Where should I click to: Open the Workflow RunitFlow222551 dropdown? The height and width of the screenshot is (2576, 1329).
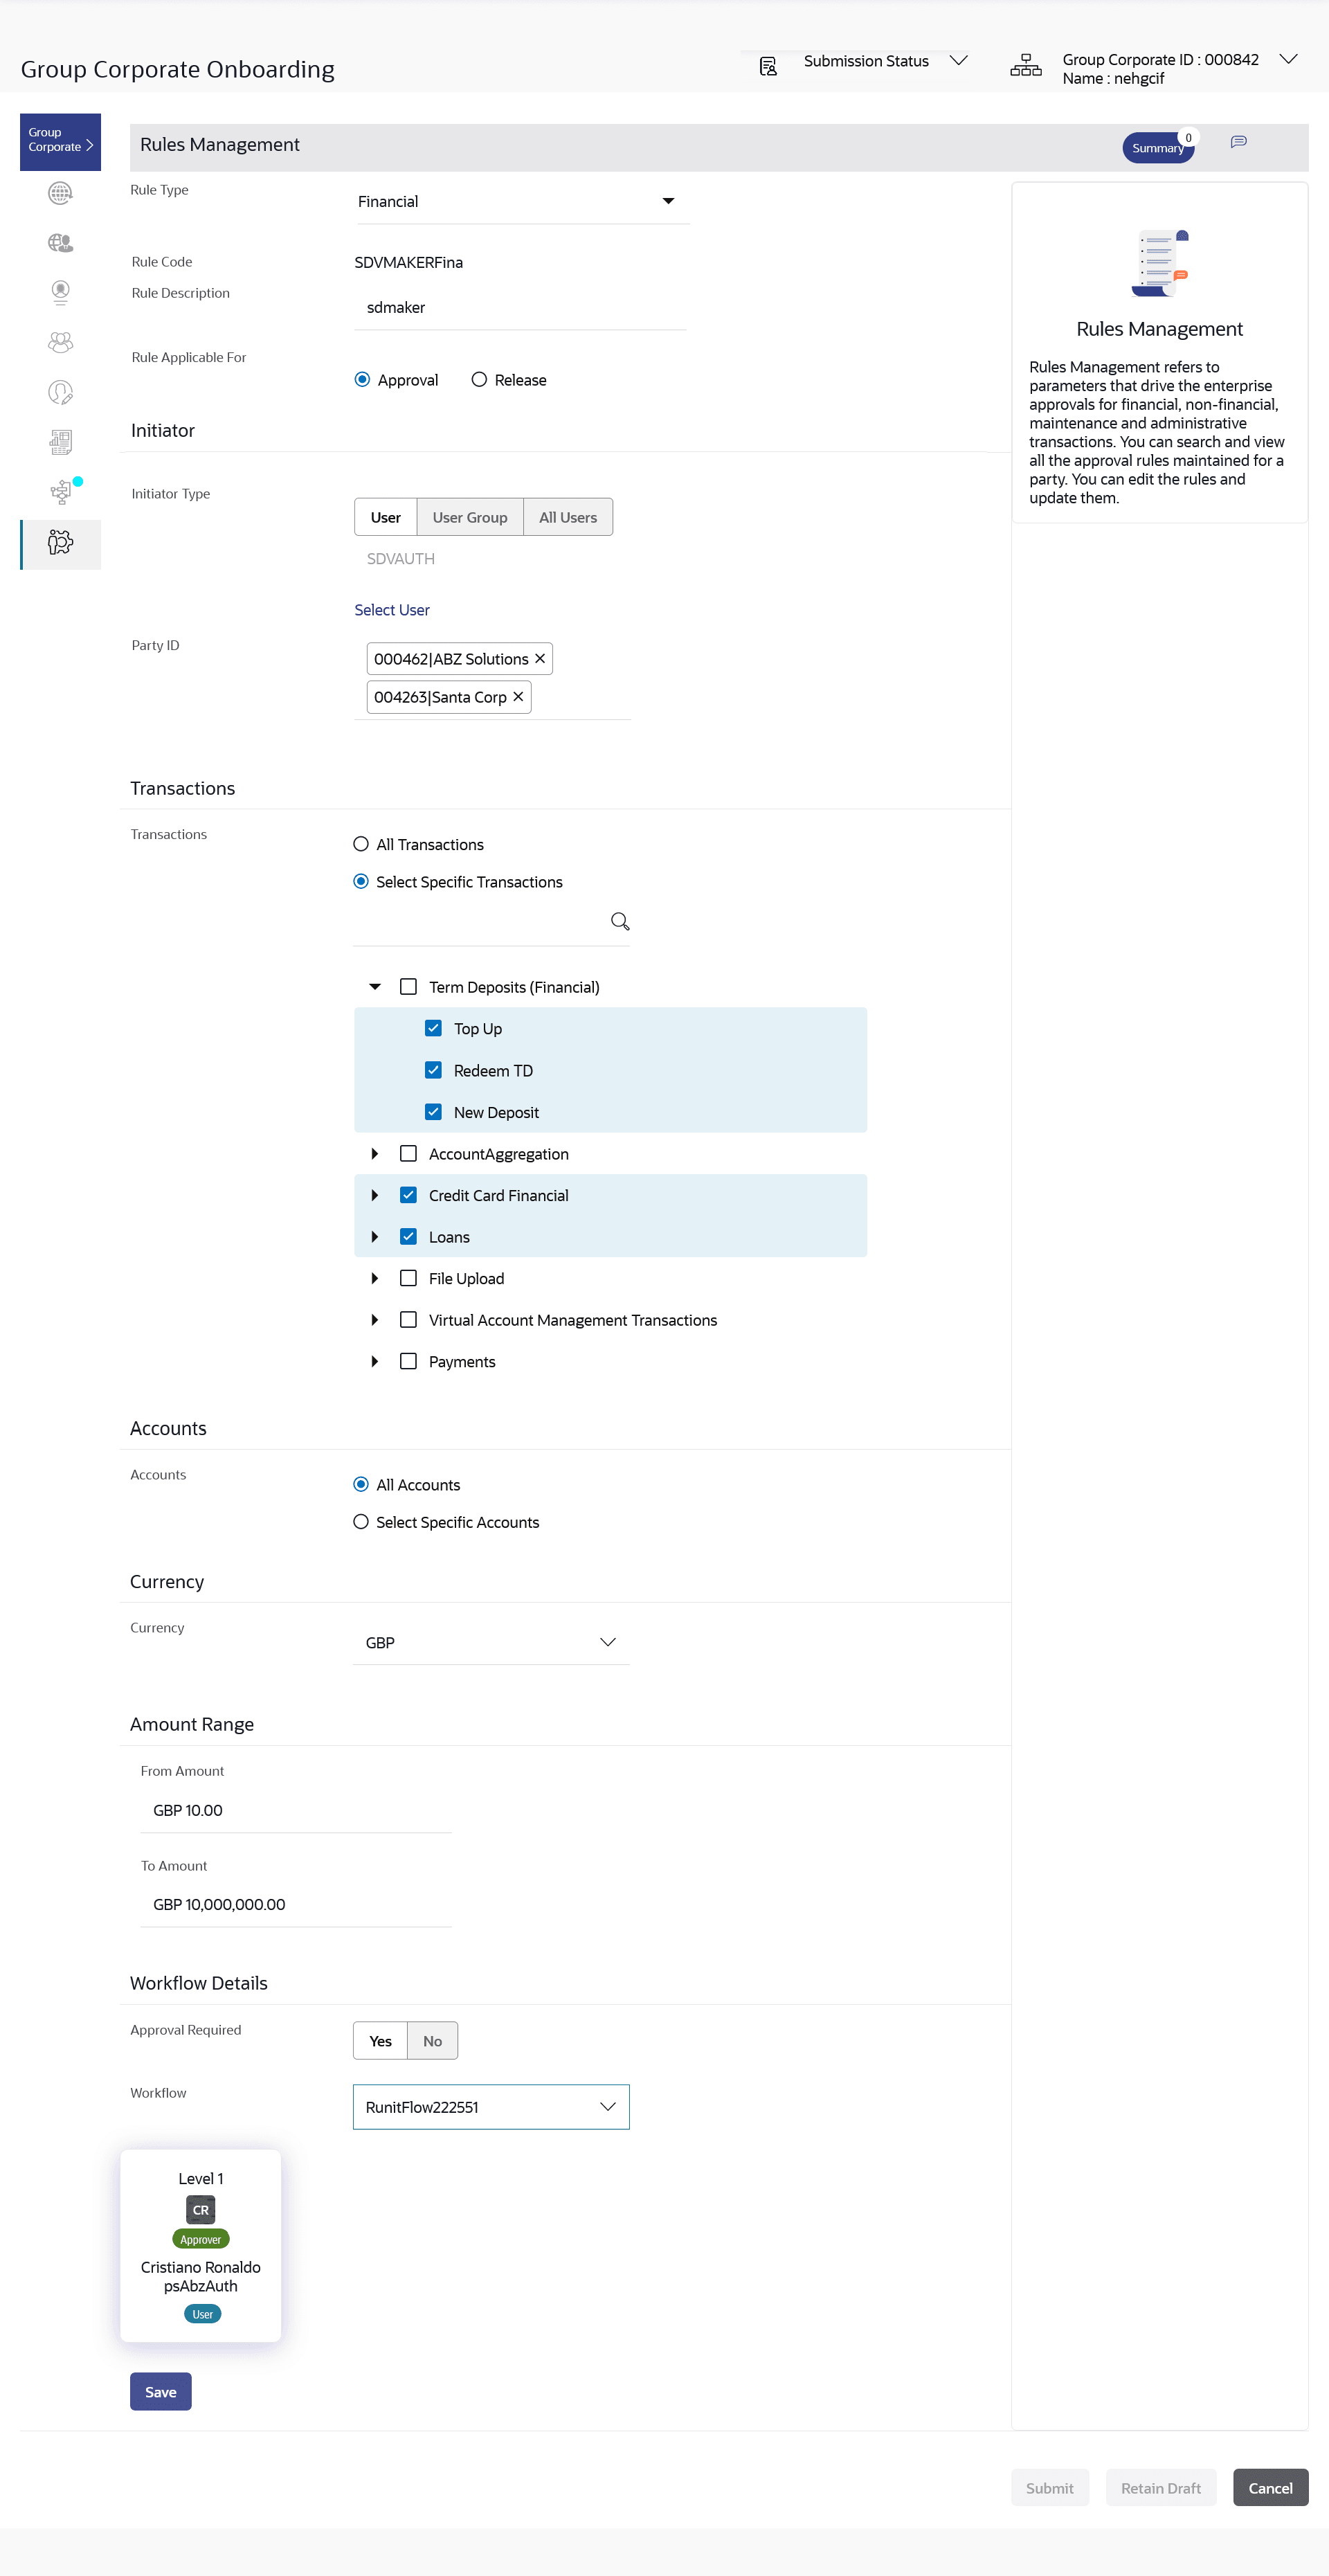coord(491,2107)
